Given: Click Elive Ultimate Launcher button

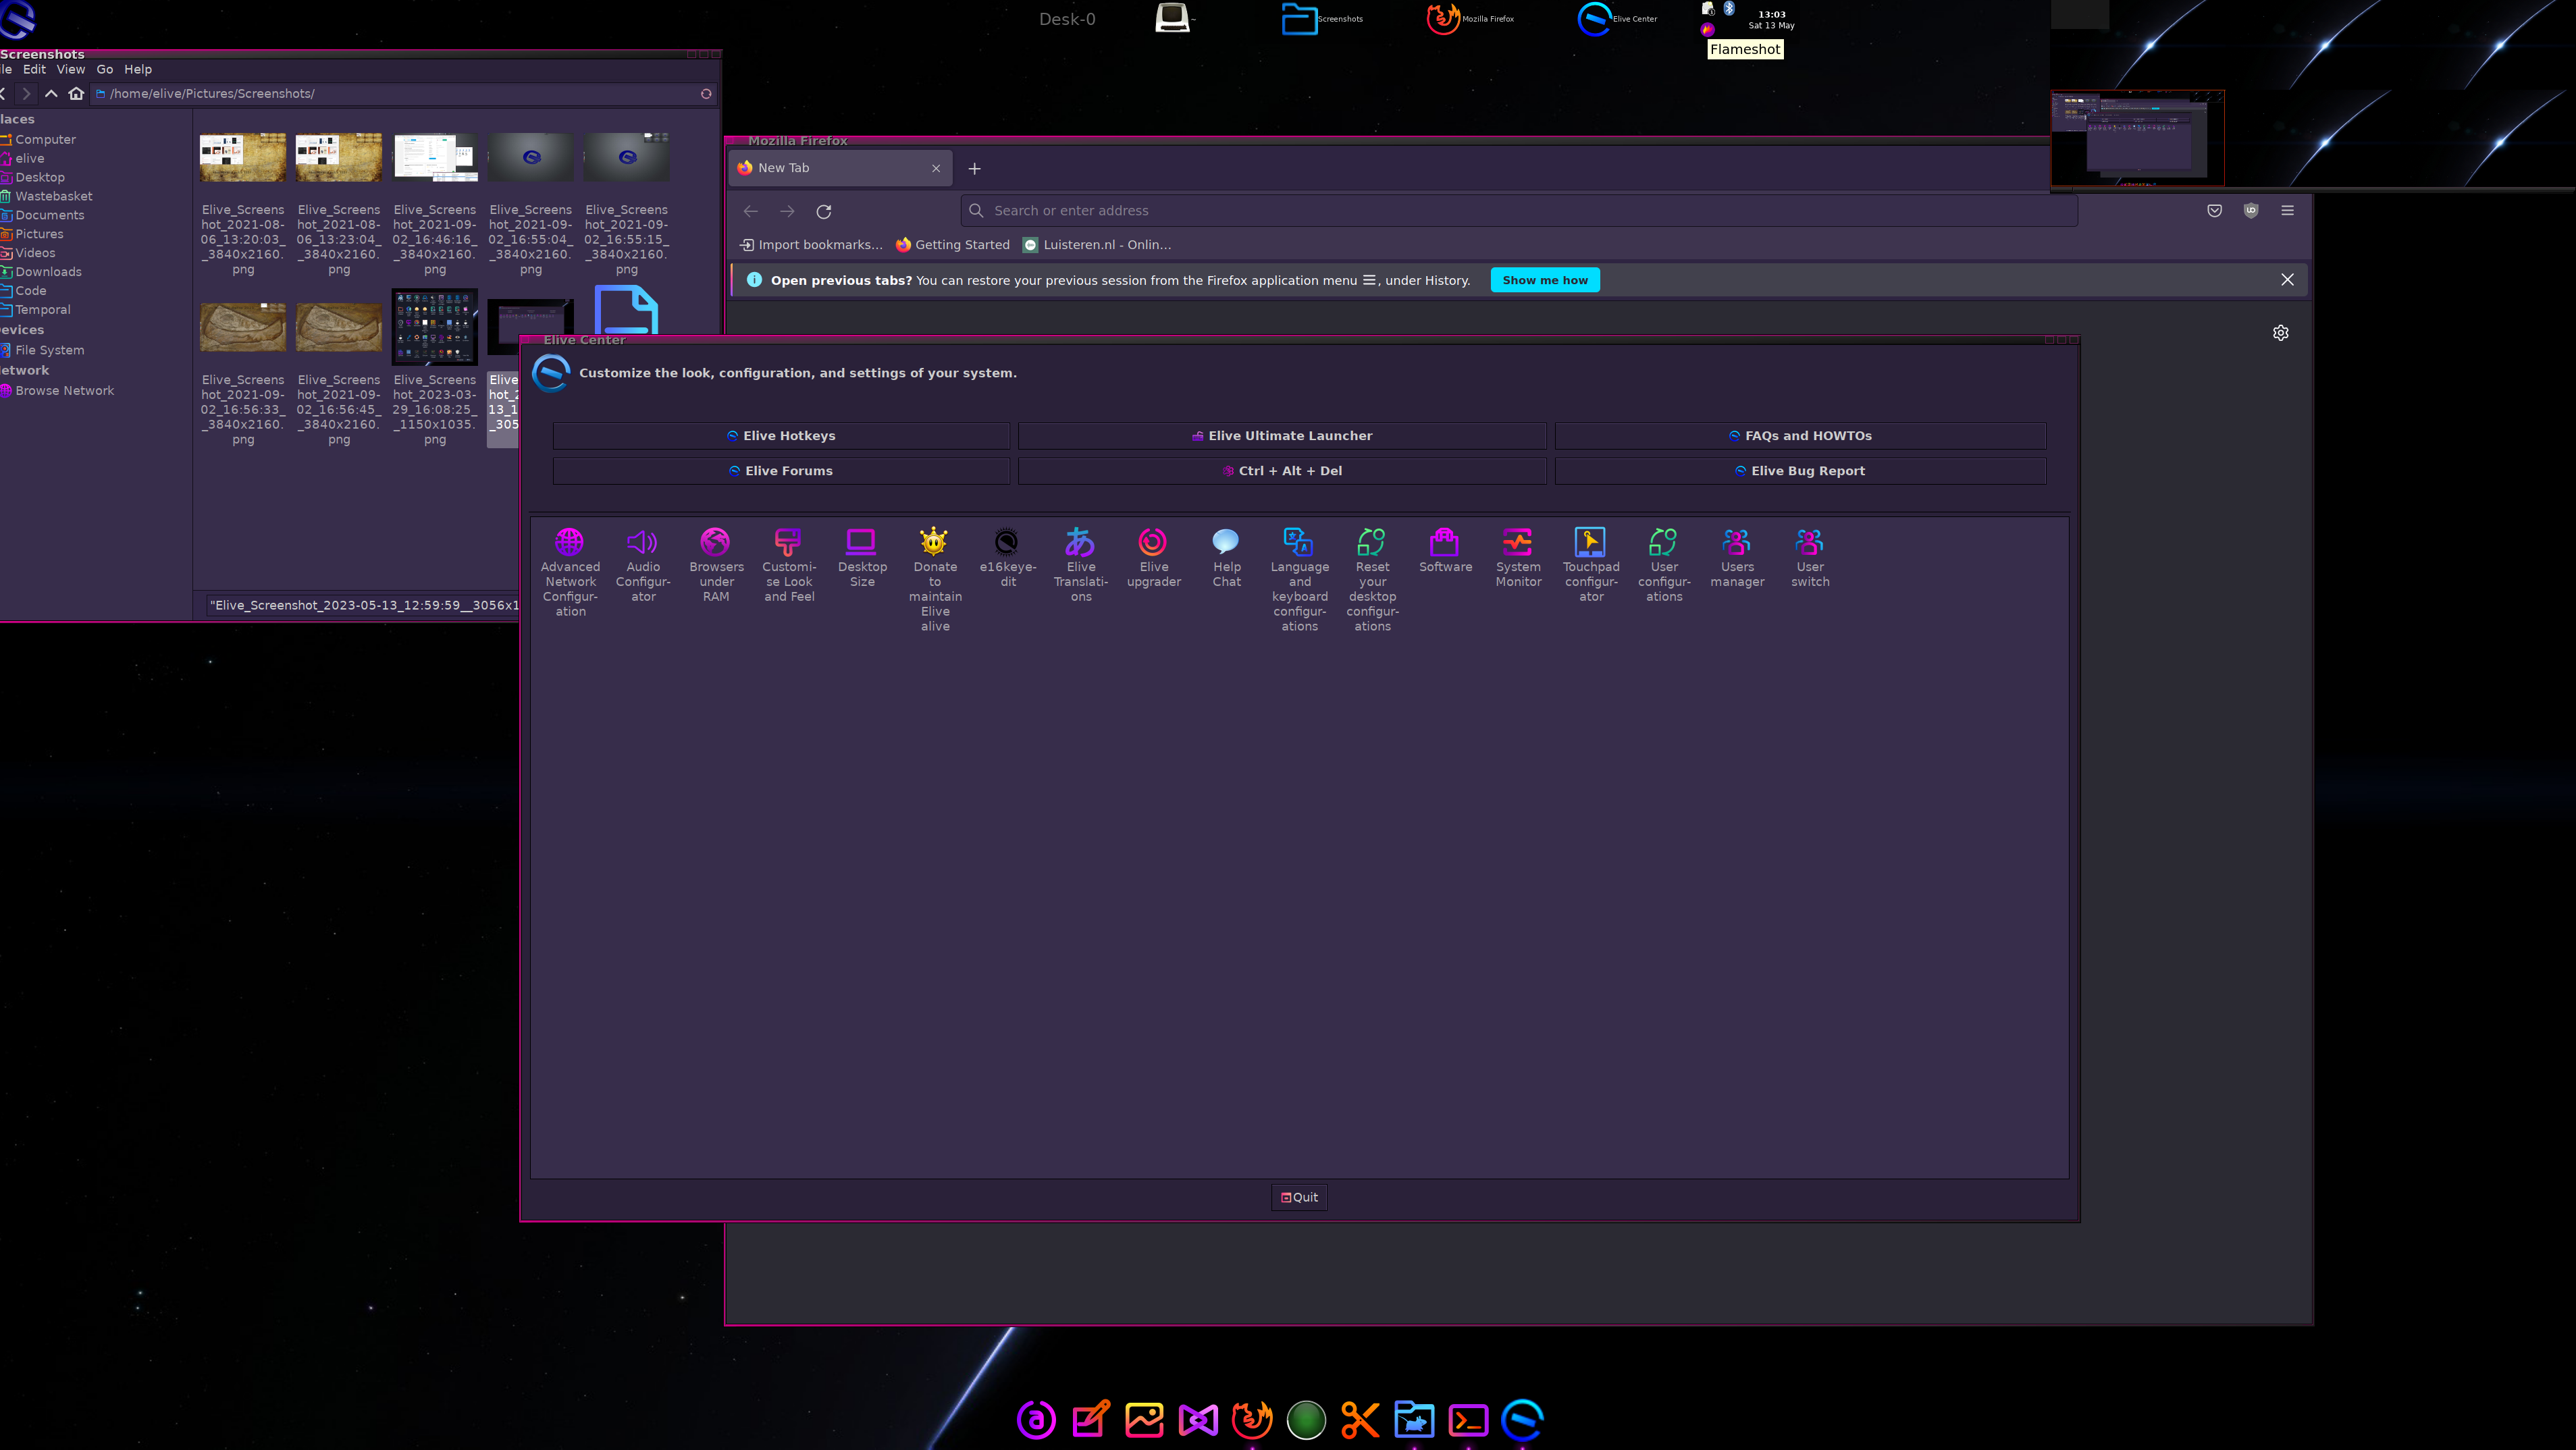Looking at the screenshot, I should (x=1282, y=436).
